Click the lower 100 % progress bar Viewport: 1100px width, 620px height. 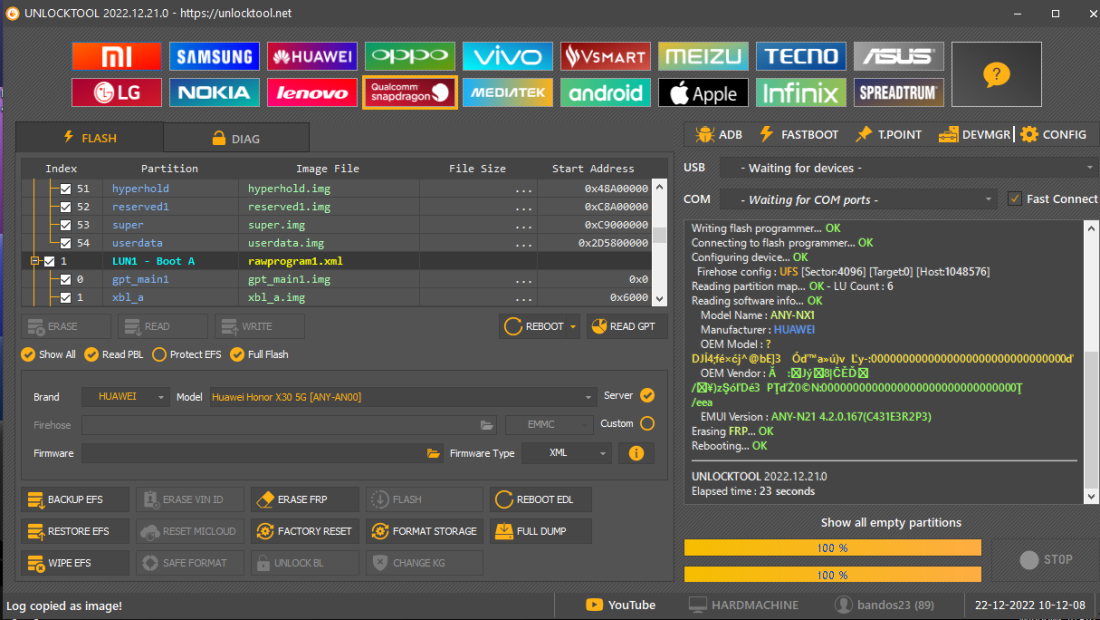[833, 574]
